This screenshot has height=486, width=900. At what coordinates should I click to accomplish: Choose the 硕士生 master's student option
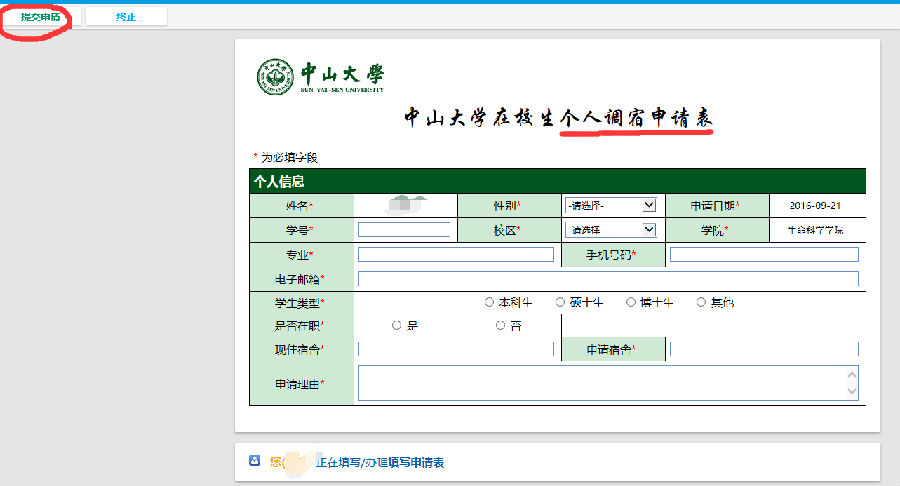(x=560, y=302)
